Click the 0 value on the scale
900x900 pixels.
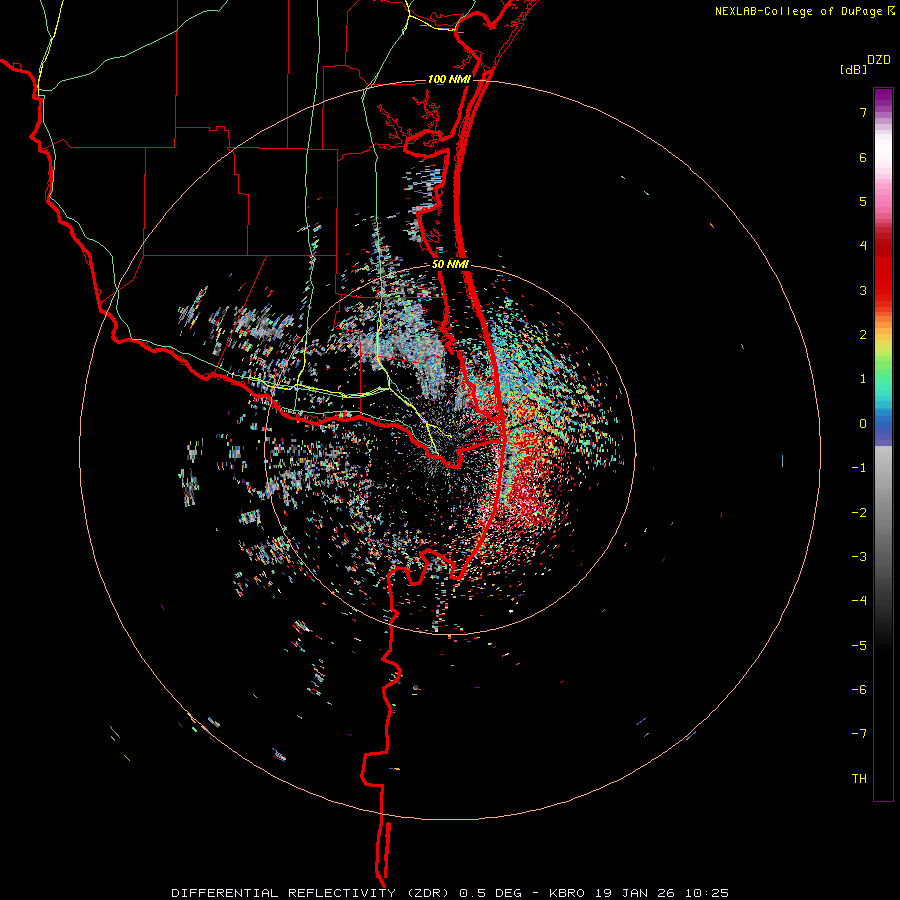(863, 424)
